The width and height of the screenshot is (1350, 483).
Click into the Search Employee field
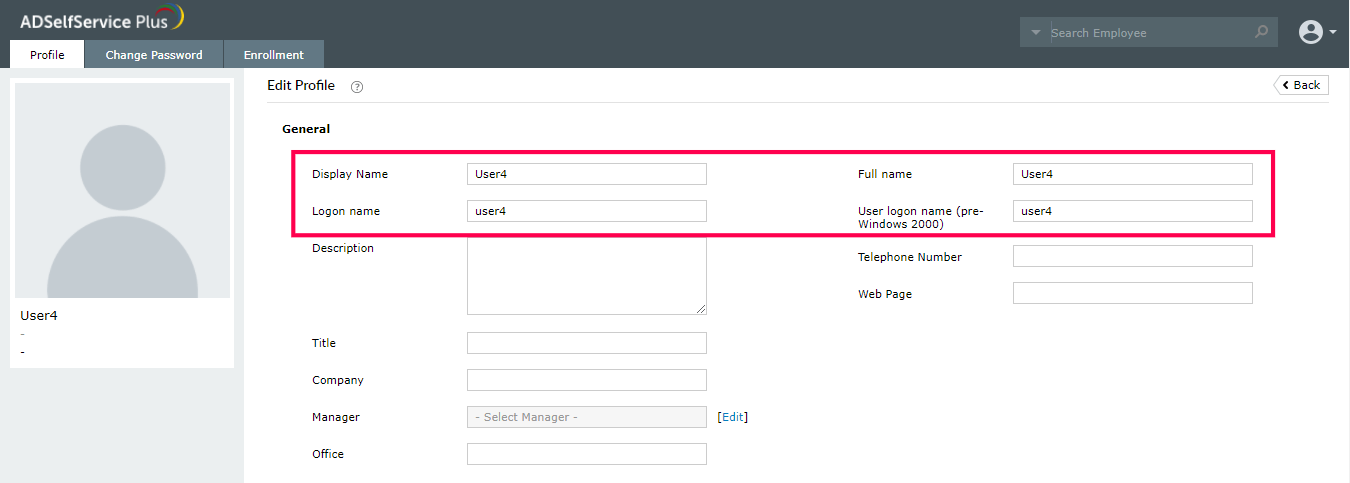[x=1150, y=33]
